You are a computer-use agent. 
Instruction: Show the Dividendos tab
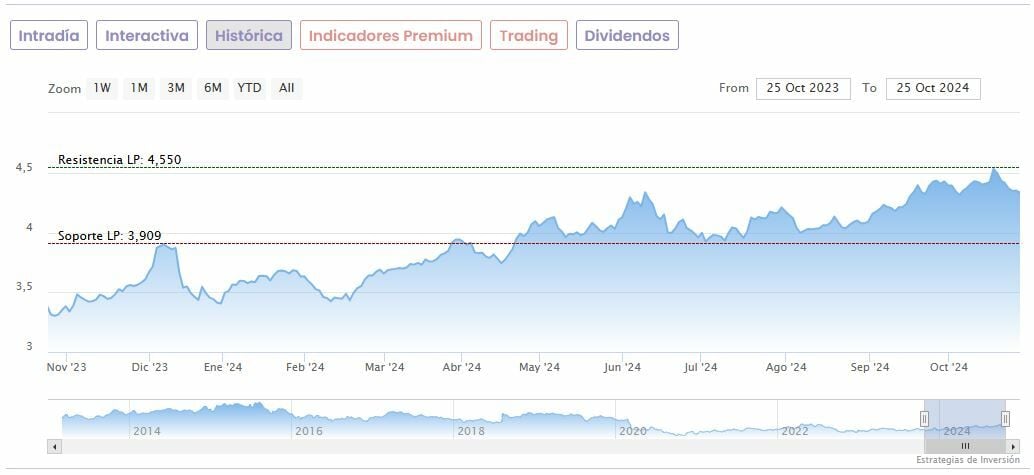(627, 36)
